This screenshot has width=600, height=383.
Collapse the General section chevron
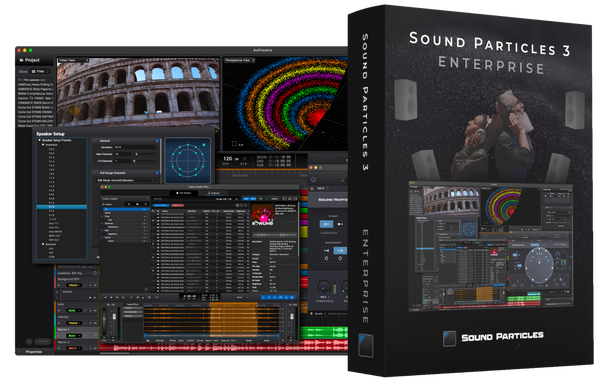click(95, 141)
